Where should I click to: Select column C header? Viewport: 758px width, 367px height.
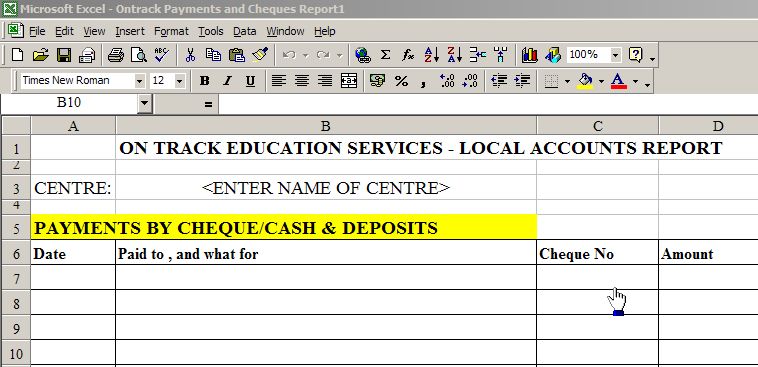click(x=598, y=126)
